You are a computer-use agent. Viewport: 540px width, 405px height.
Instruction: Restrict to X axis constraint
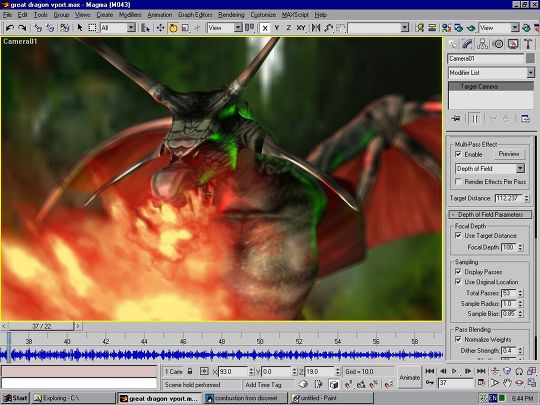[x=265, y=28]
